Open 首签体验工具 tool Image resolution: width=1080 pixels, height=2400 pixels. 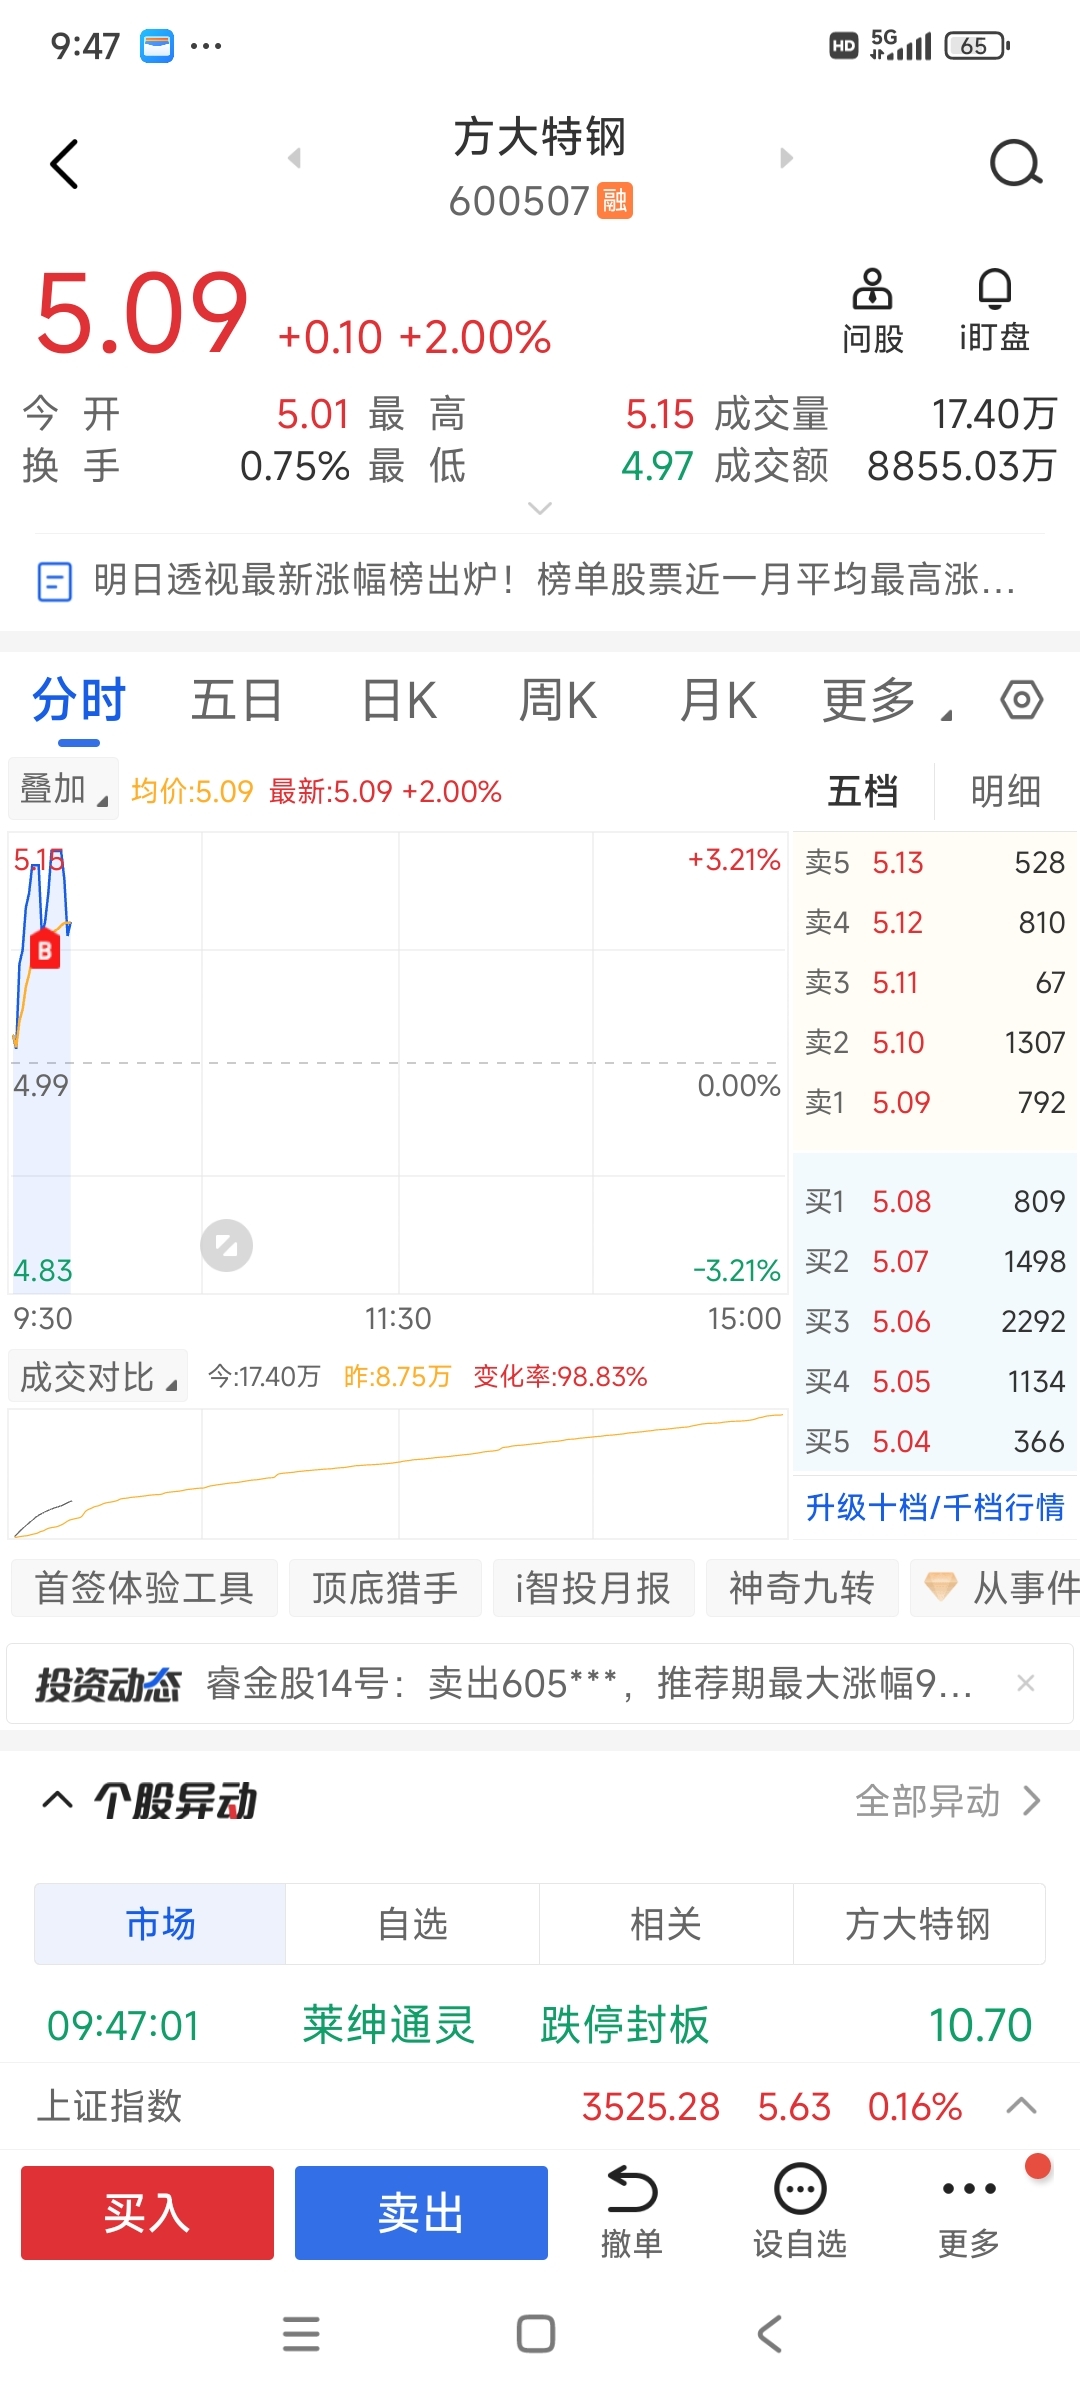coord(144,1588)
